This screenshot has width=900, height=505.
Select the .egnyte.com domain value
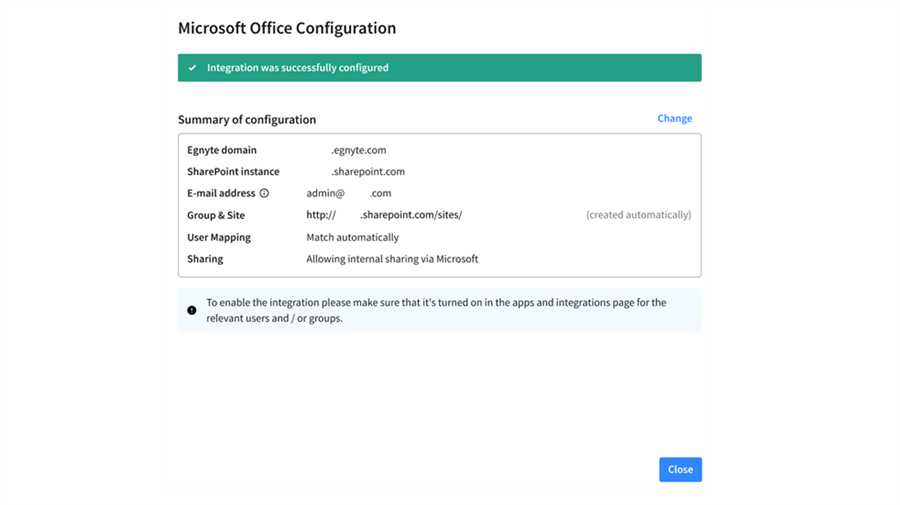(358, 150)
